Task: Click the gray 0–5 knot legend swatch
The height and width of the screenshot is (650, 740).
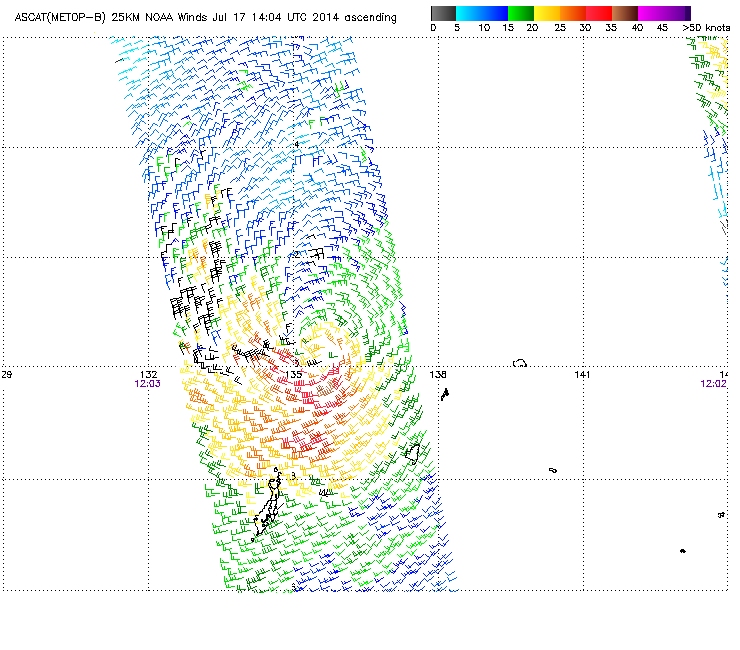Action: pyautogui.click(x=444, y=13)
